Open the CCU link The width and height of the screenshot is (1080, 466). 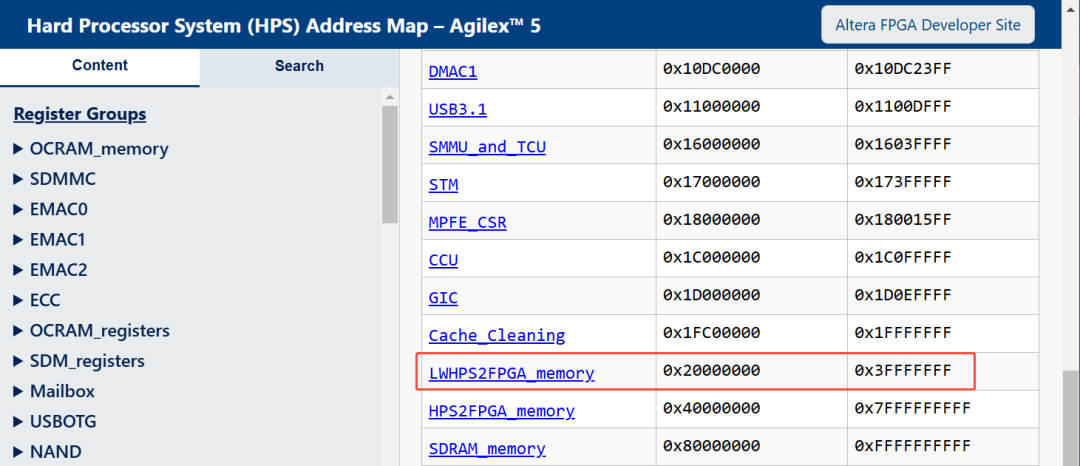[443, 260]
